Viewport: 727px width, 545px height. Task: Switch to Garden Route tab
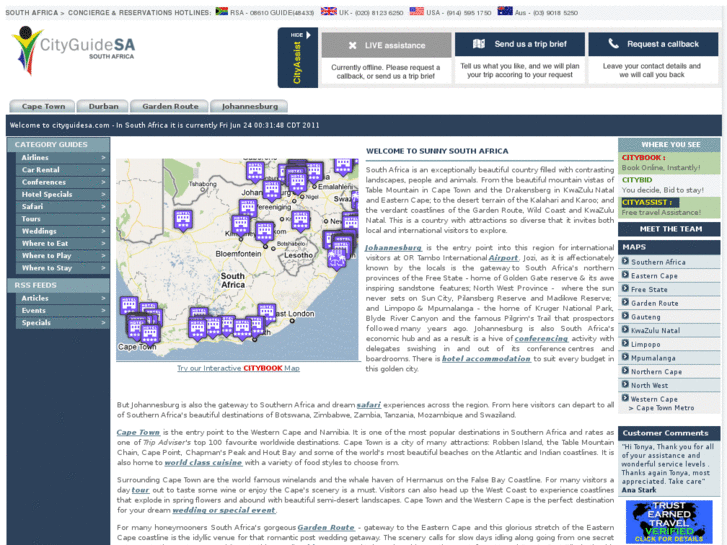[170, 106]
